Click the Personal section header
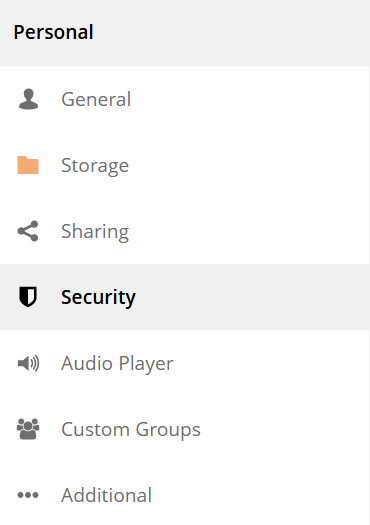This screenshot has height=525, width=370. pos(53,32)
